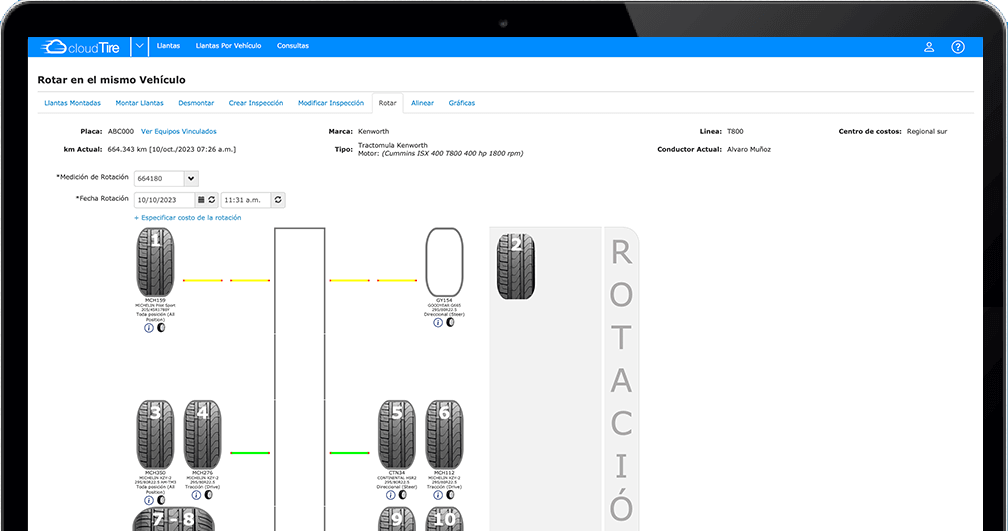1008x531 pixels.
Task: Switch to the Alinear tab
Action: point(422,103)
